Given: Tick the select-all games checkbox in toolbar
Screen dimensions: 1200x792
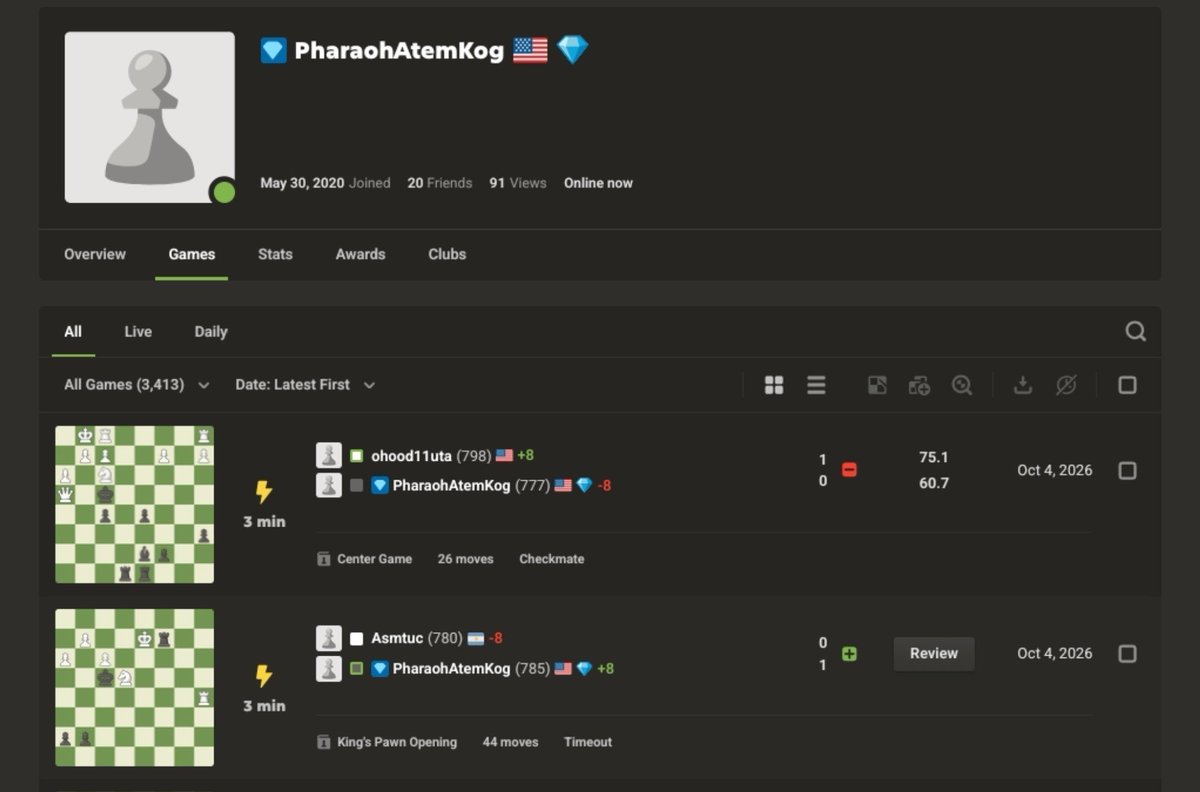Looking at the screenshot, I should (x=1127, y=385).
